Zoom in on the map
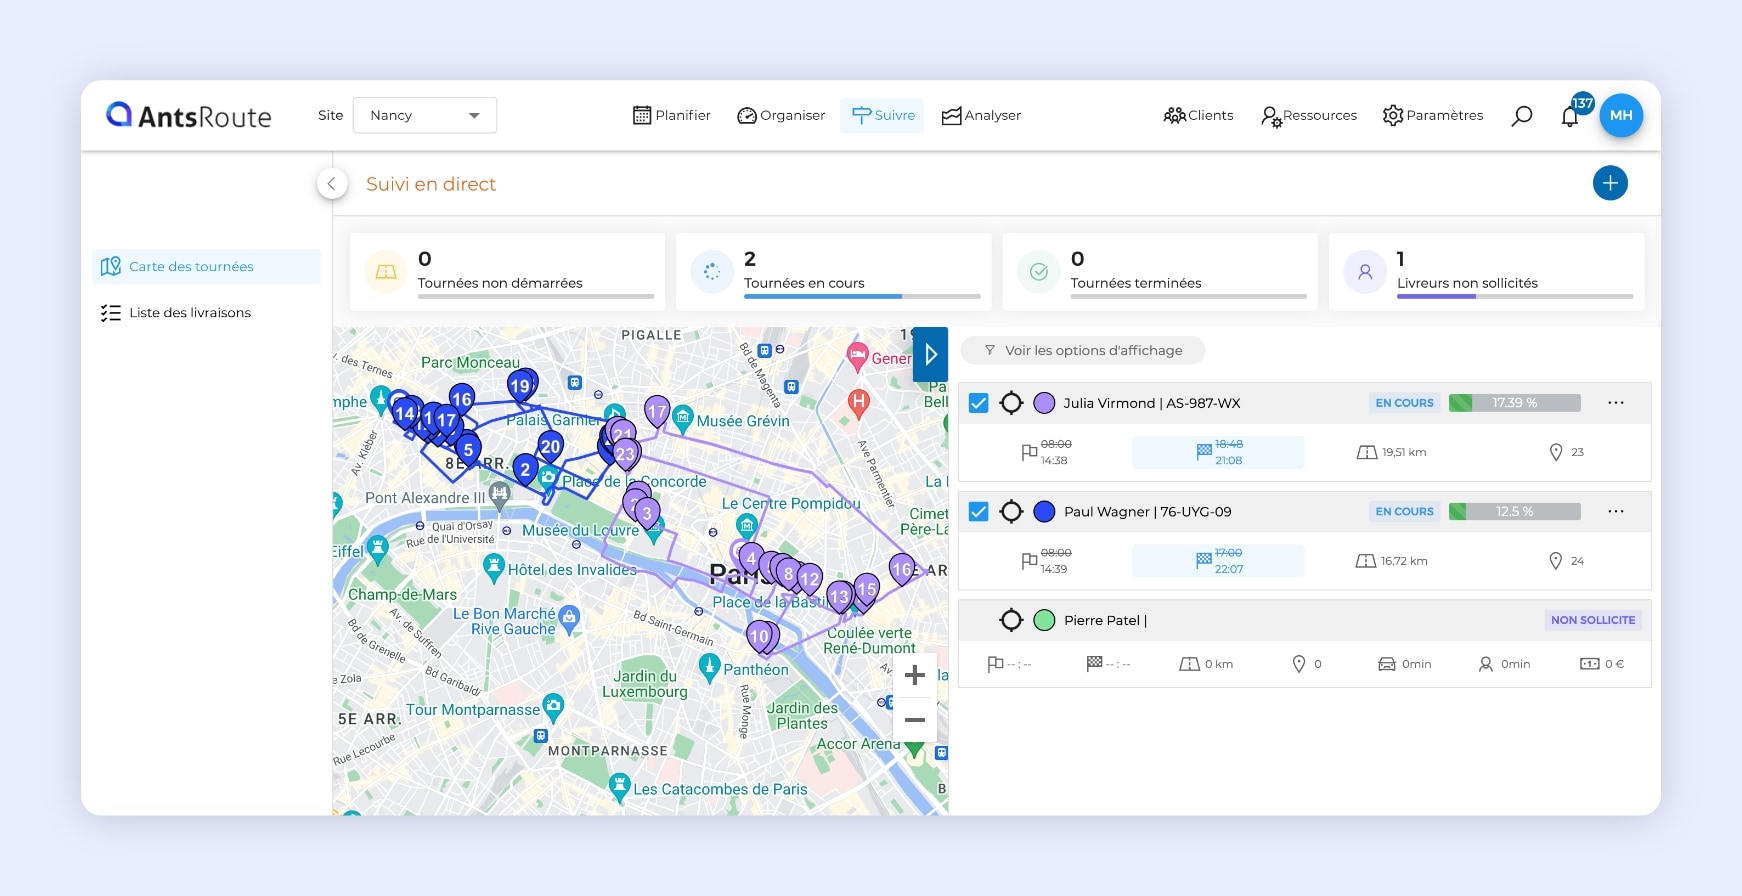Image resolution: width=1742 pixels, height=896 pixels. (914, 676)
